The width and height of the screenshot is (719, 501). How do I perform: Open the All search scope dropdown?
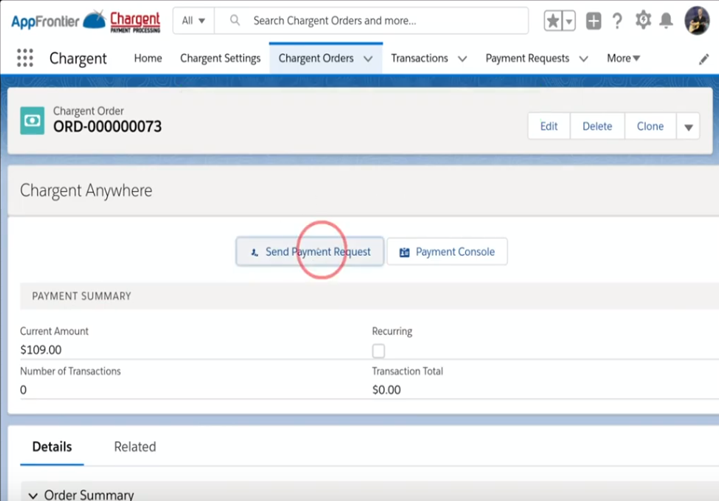click(x=193, y=21)
